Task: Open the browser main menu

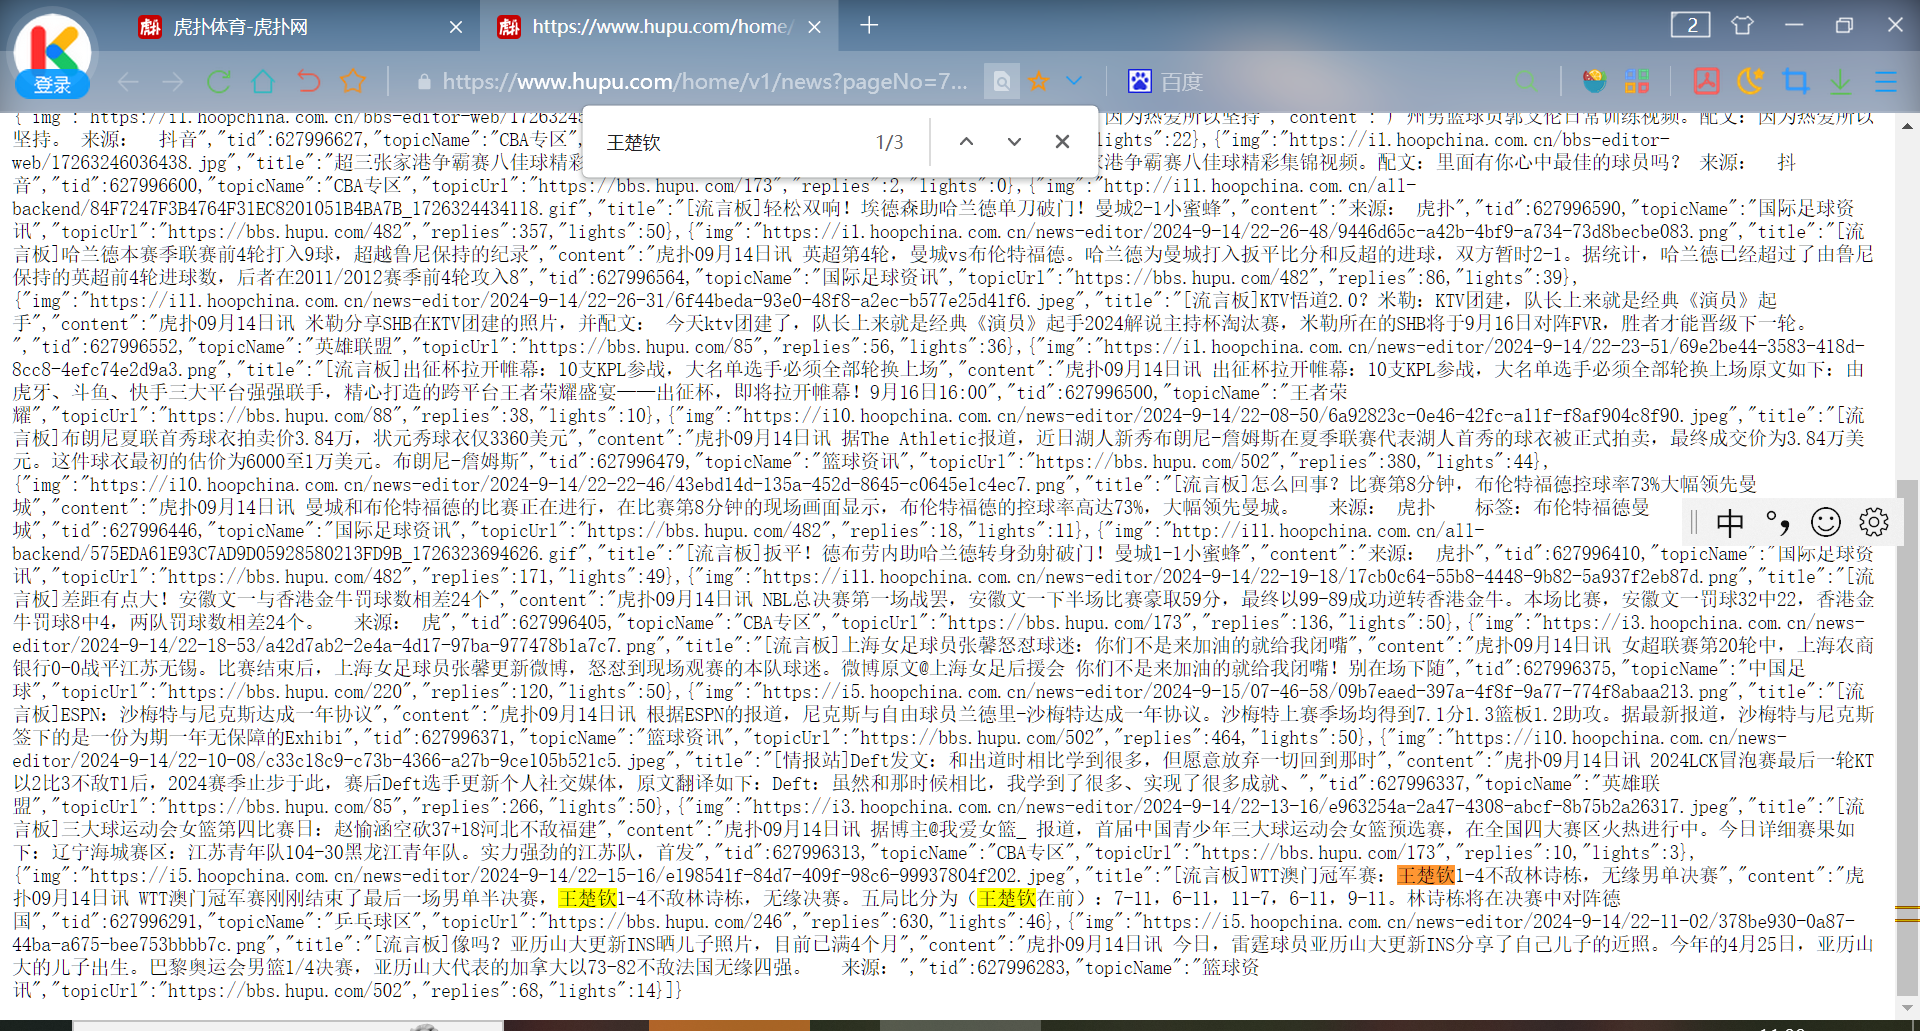Action: pyautogui.click(x=1885, y=81)
